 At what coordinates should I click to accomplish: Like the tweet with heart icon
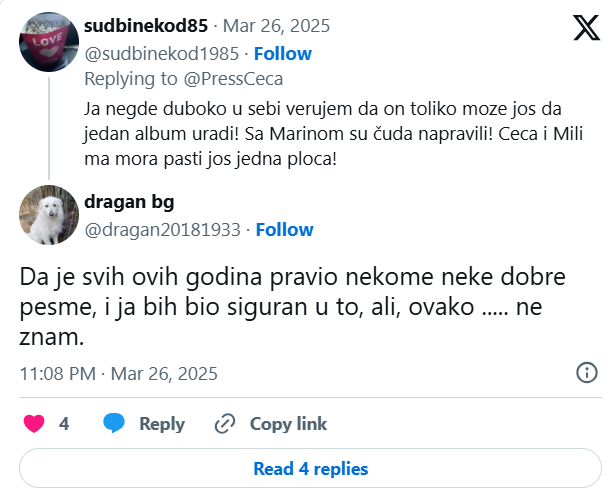pyautogui.click(x=34, y=423)
